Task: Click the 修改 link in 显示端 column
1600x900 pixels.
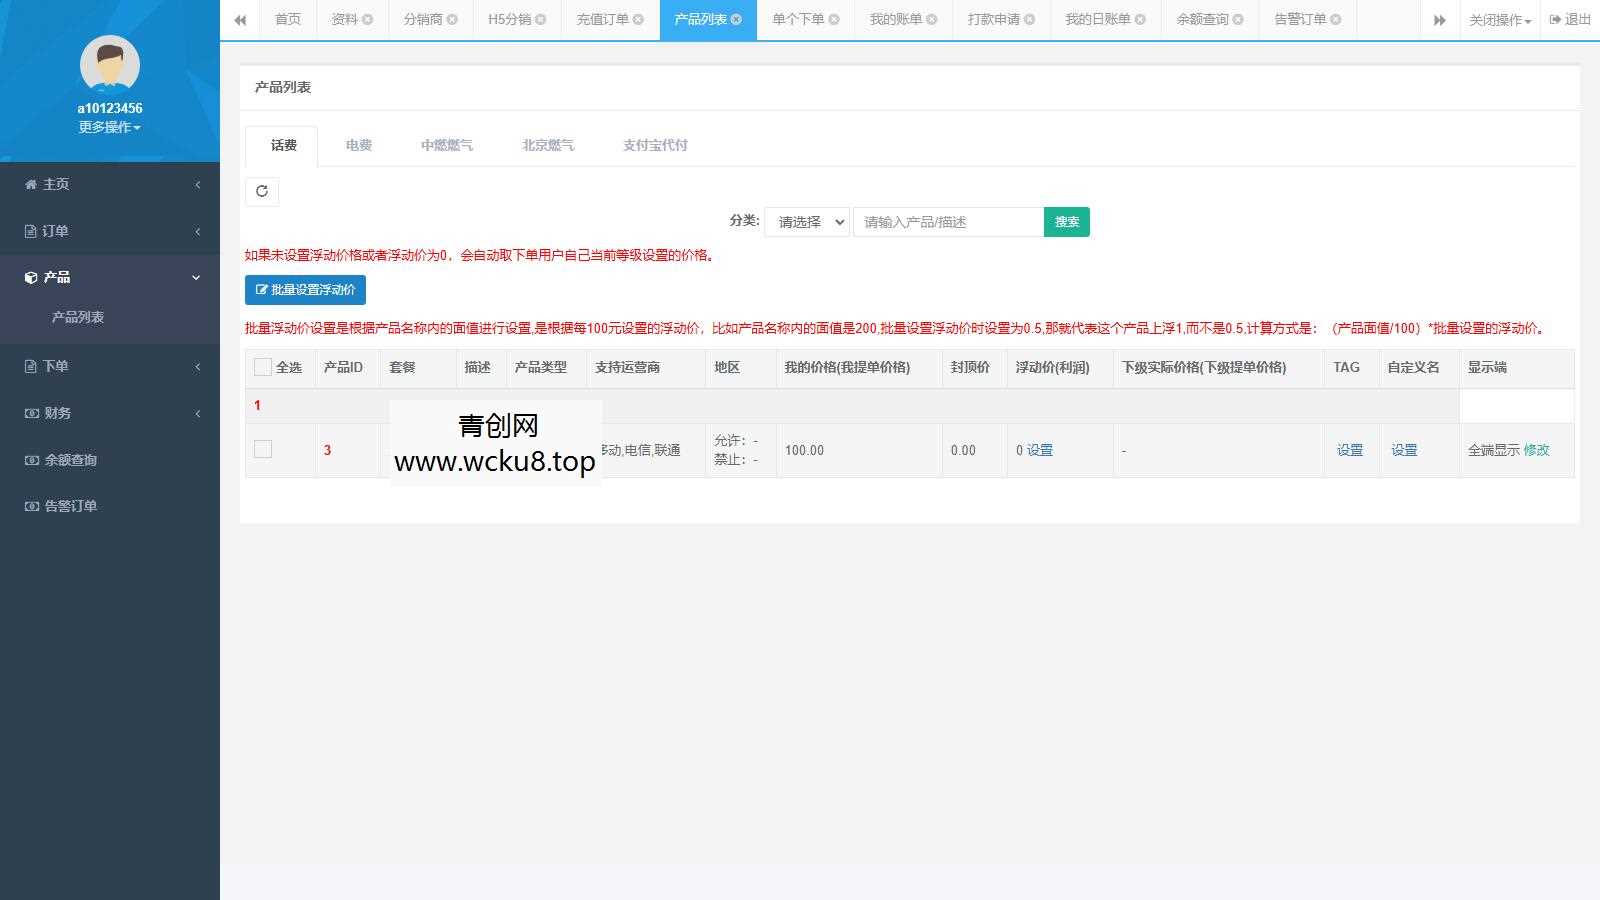Action: (1536, 450)
